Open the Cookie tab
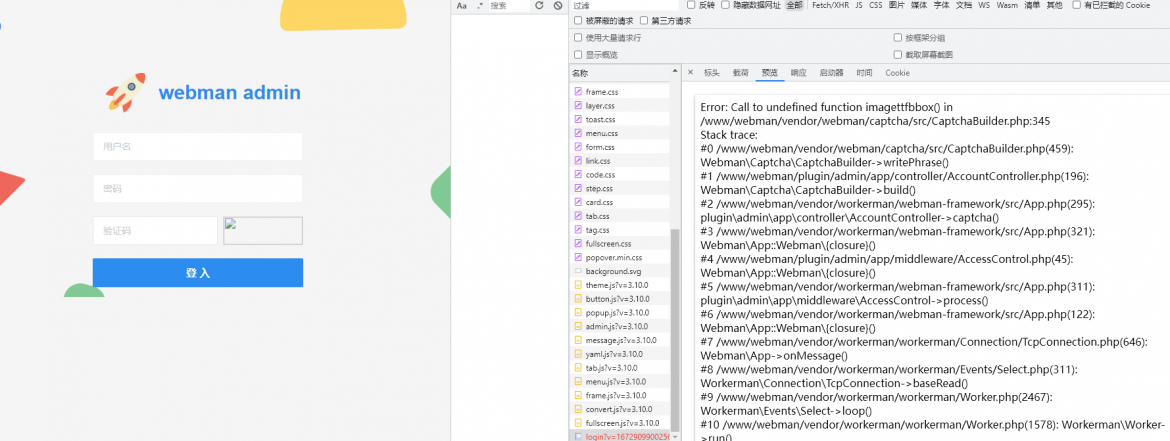 (897, 72)
